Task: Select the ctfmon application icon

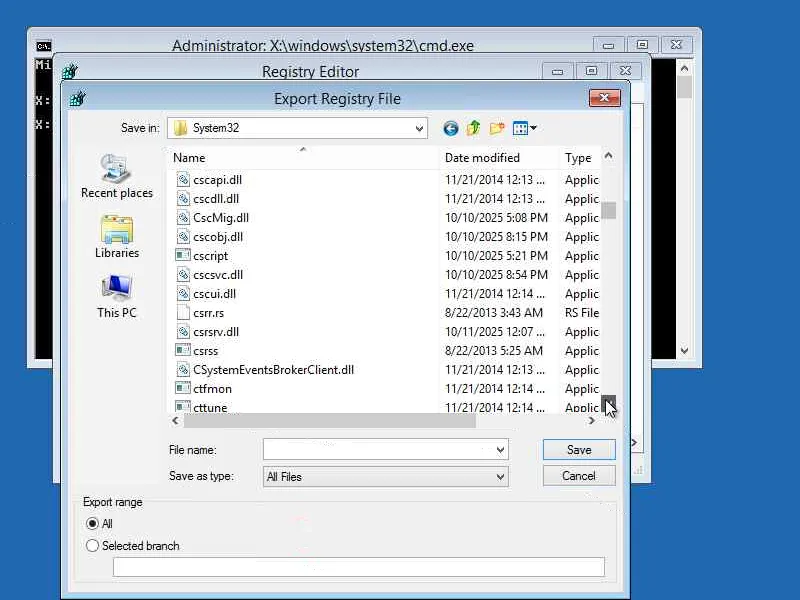Action: tap(183, 388)
